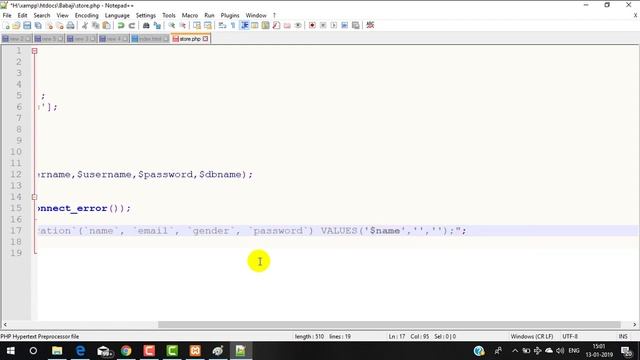Click the Windows (CR LF) status bar entry
Image resolution: width=640 pixels, height=360 pixels.
531,336
